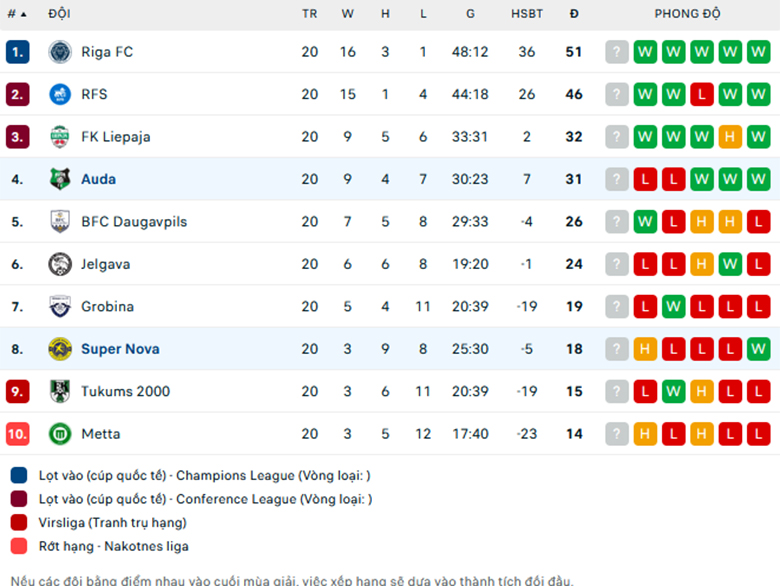Click the blue Champions League legend swatch
This screenshot has height=586, width=780.
pos(19,475)
